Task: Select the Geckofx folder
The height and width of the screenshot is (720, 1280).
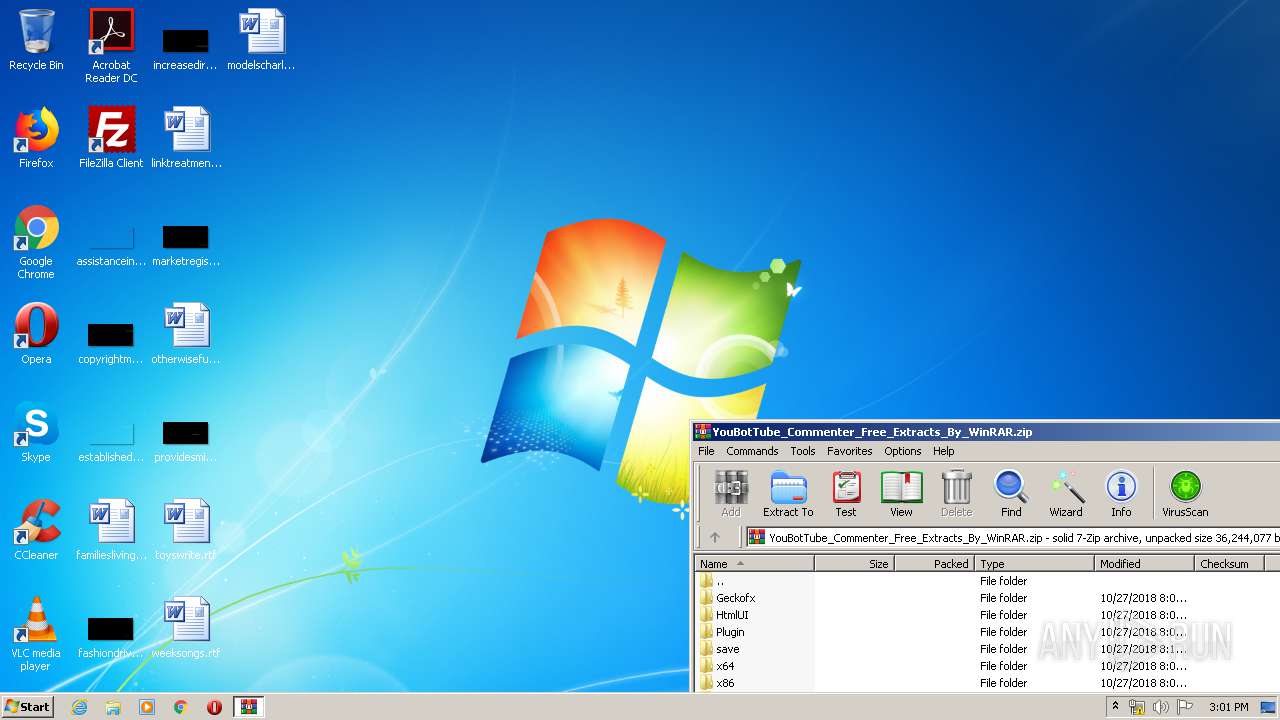Action: 987,598
